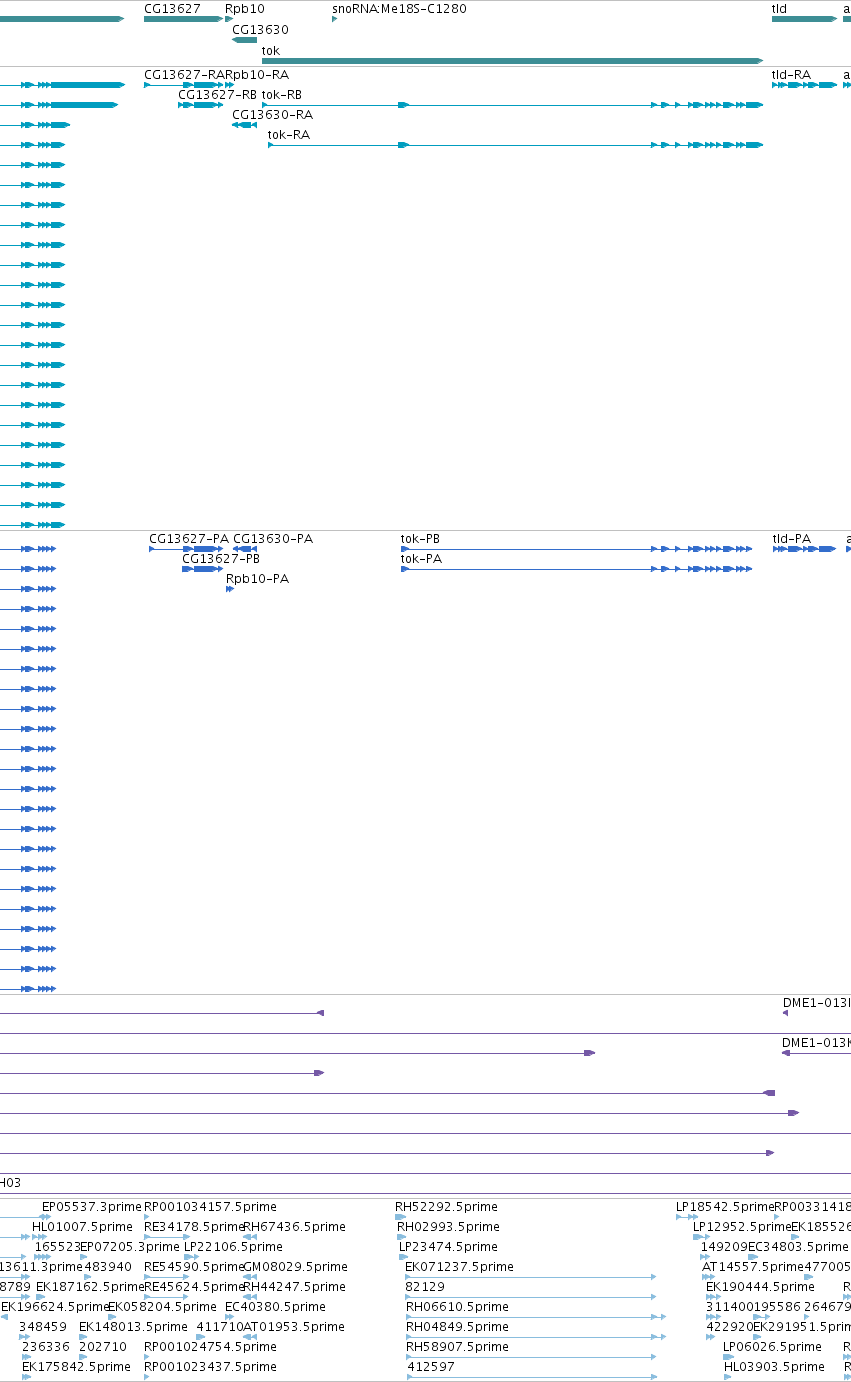Click EST RP001034157.5prime

click(210, 1207)
